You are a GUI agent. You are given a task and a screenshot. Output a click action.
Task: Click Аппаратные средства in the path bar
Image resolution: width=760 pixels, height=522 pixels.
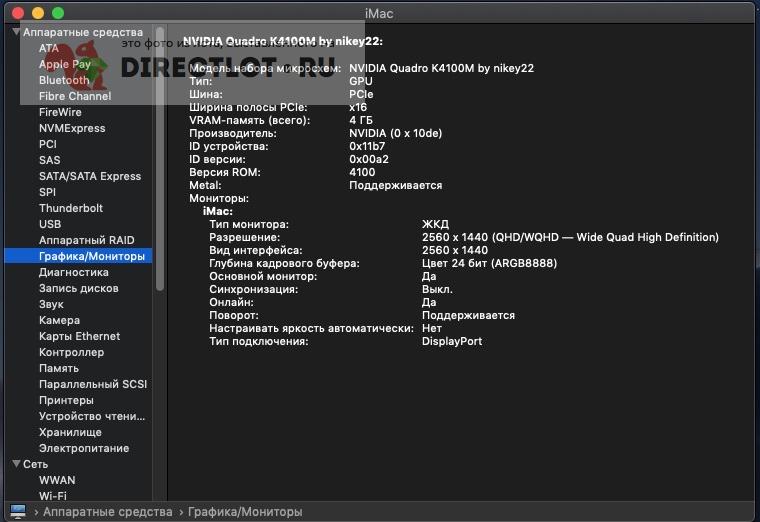coord(108,511)
